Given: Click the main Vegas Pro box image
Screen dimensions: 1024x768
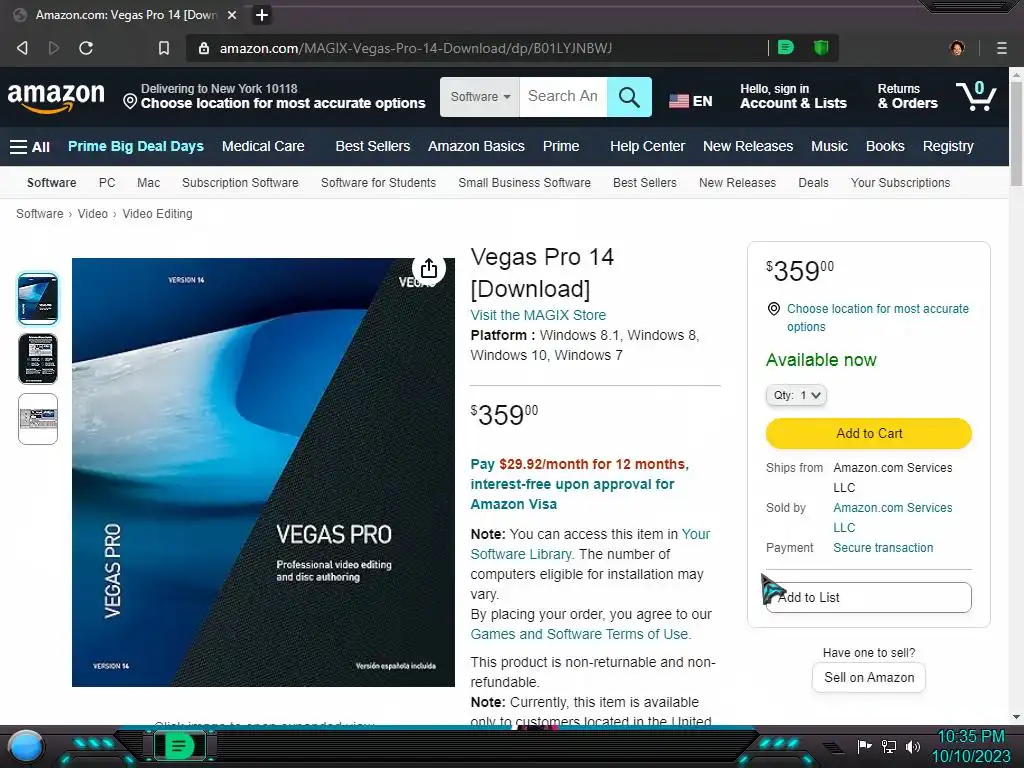Looking at the screenshot, I should click(x=263, y=472).
